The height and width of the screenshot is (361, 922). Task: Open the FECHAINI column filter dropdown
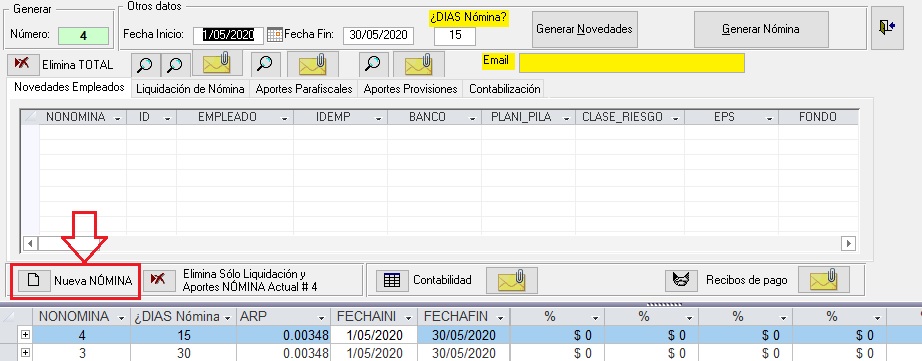coord(413,318)
